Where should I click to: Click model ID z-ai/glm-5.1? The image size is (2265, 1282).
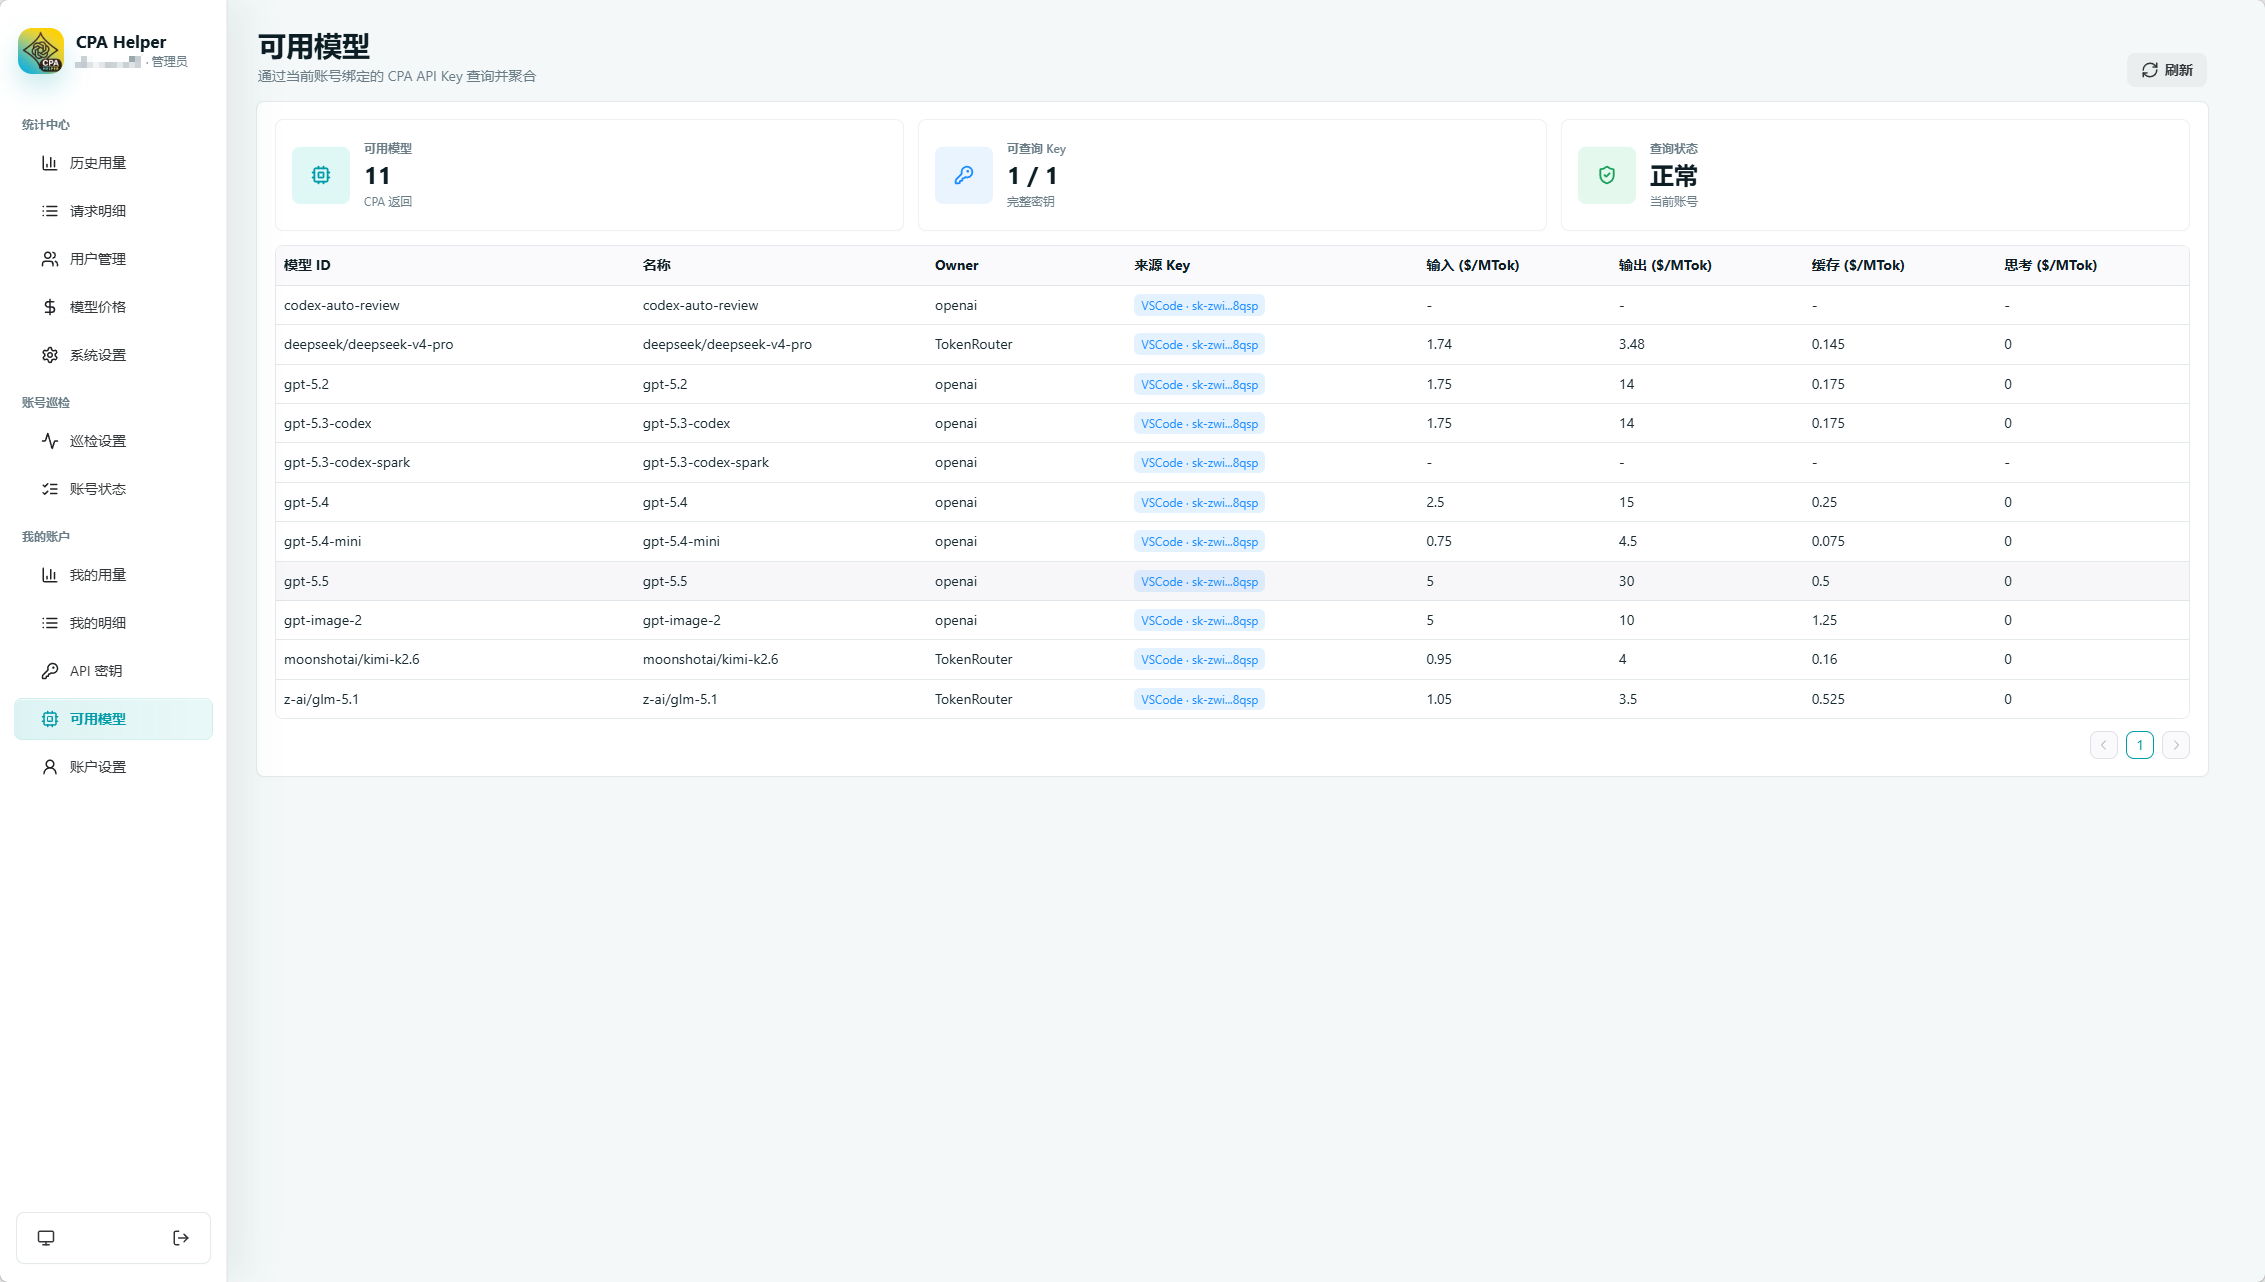[321, 699]
